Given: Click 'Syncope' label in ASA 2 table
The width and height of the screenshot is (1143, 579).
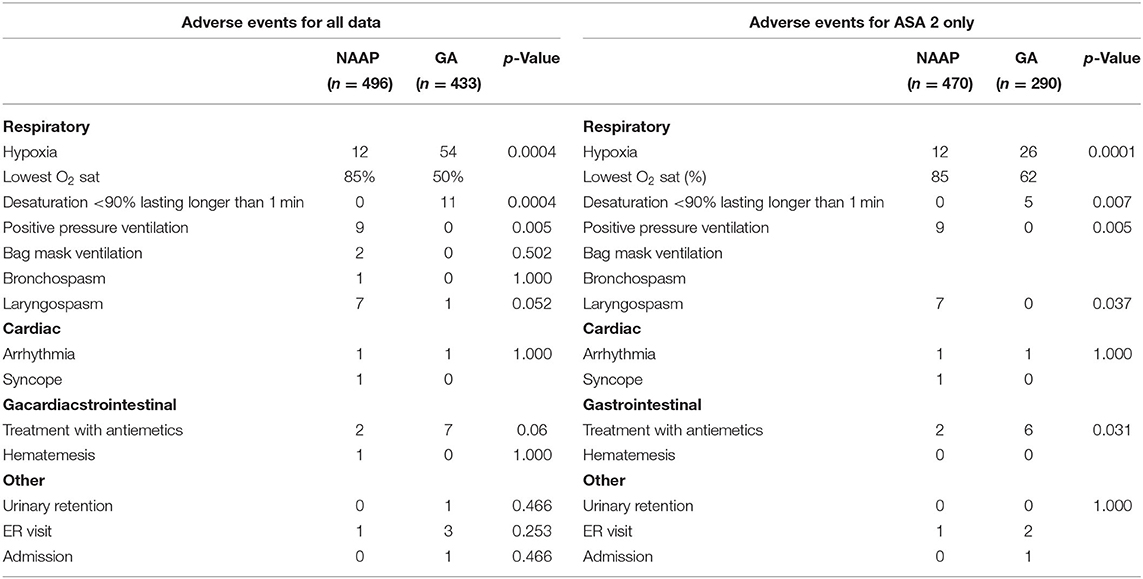Looking at the screenshot, I should (x=613, y=380).
